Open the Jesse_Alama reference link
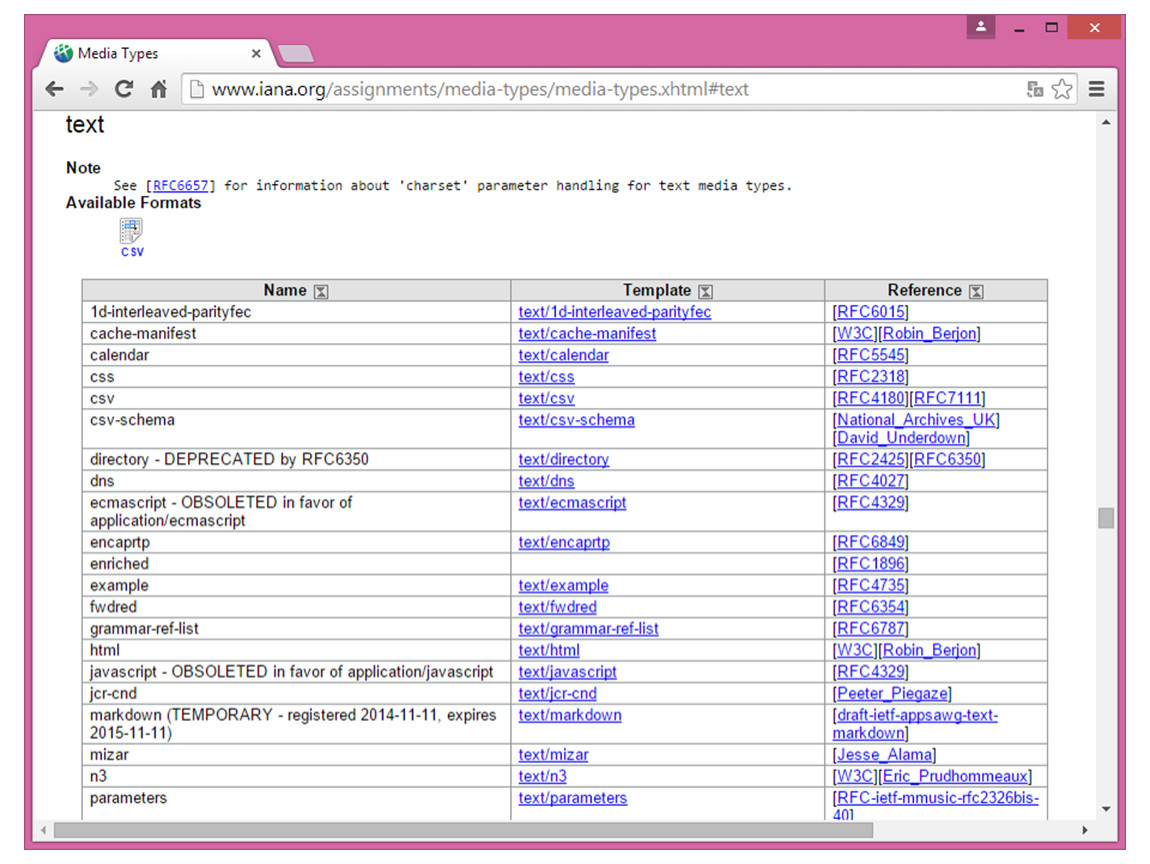This screenshot has width=1150, height=864. [x=885, y=755]
